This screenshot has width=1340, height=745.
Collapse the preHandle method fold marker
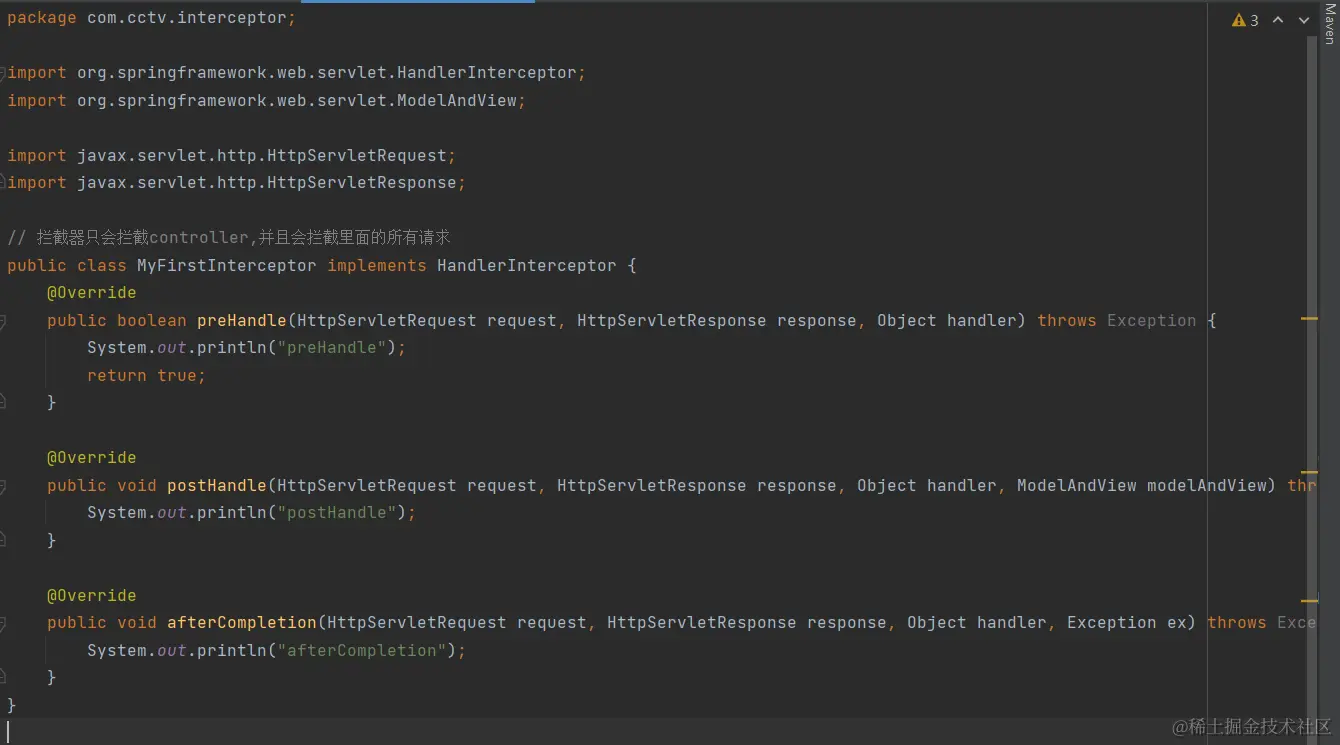[x=3, y=321]
